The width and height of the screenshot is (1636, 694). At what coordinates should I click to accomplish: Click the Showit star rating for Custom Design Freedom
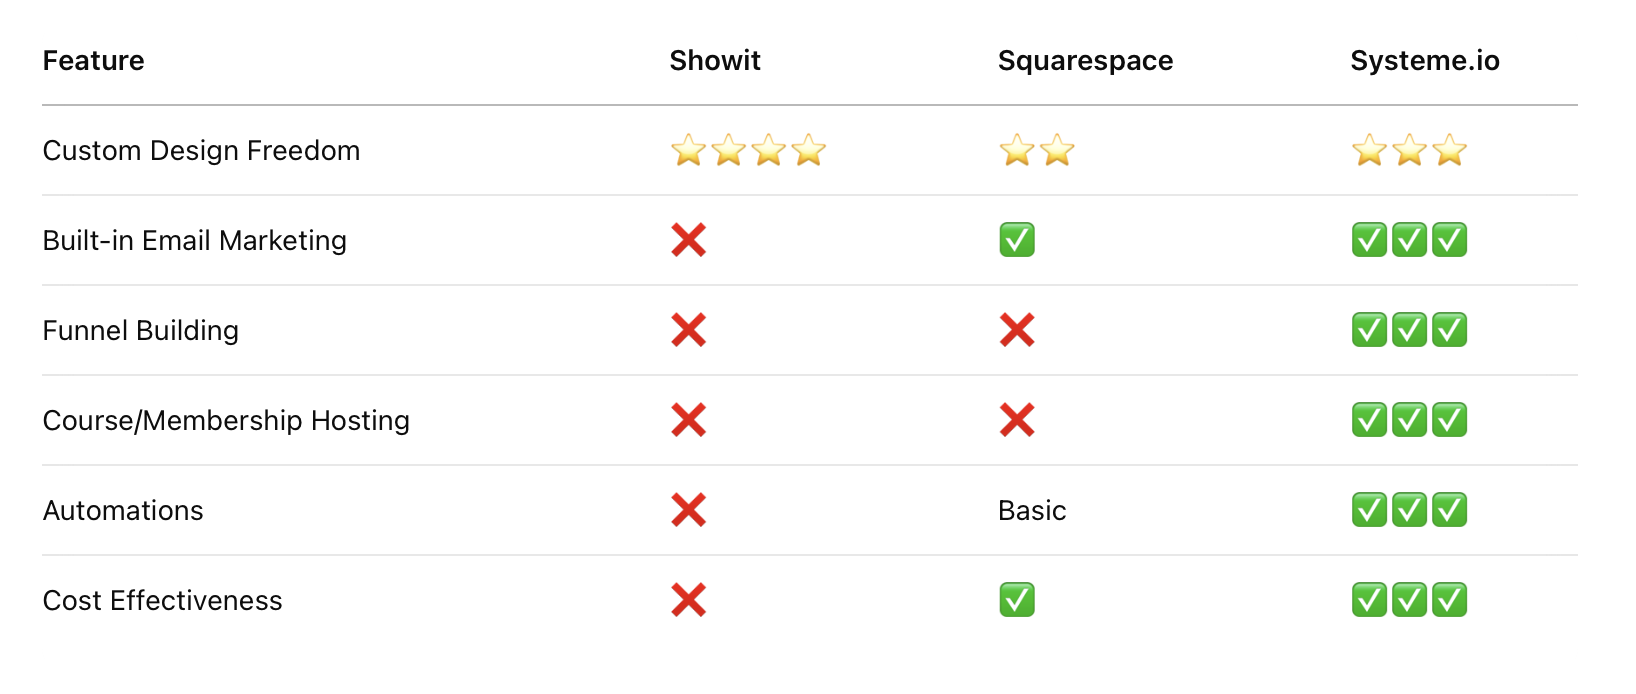(748, 151)
